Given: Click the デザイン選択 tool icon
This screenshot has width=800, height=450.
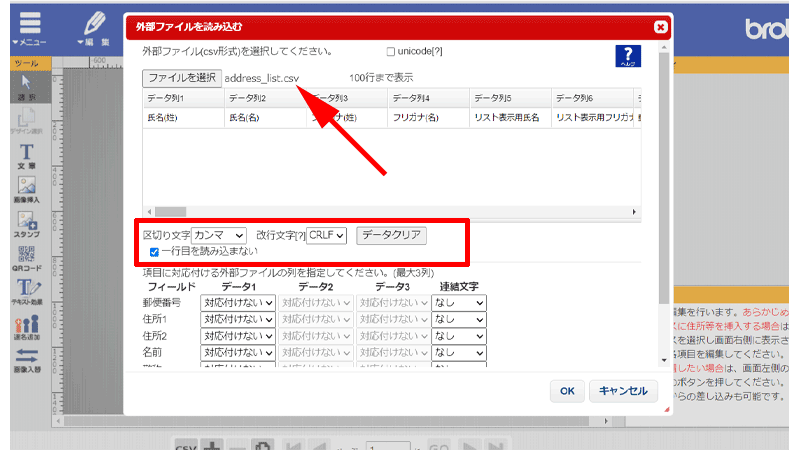Looking at the screenshot, I should [x=27, y=121].
